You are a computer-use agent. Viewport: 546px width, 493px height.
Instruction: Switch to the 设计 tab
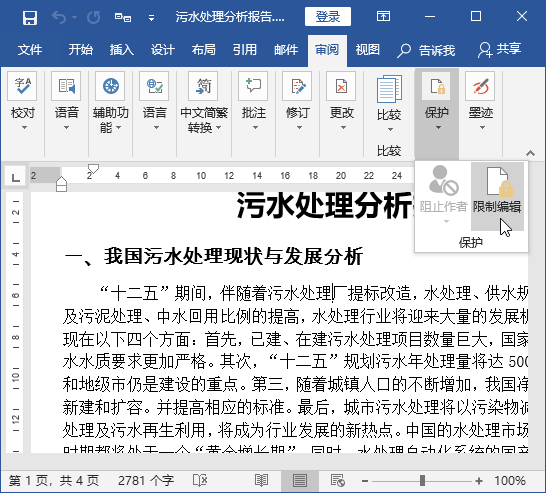163,50
